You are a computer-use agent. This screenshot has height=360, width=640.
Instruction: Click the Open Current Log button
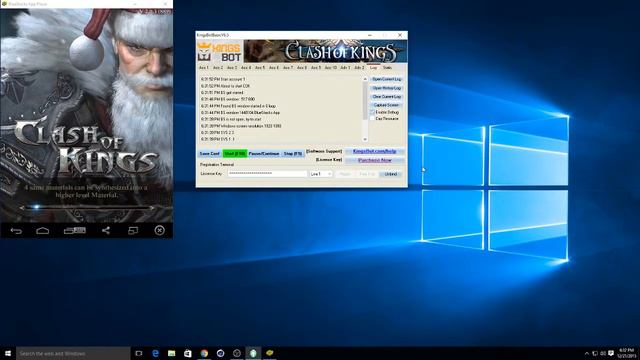tap(387, 79)
